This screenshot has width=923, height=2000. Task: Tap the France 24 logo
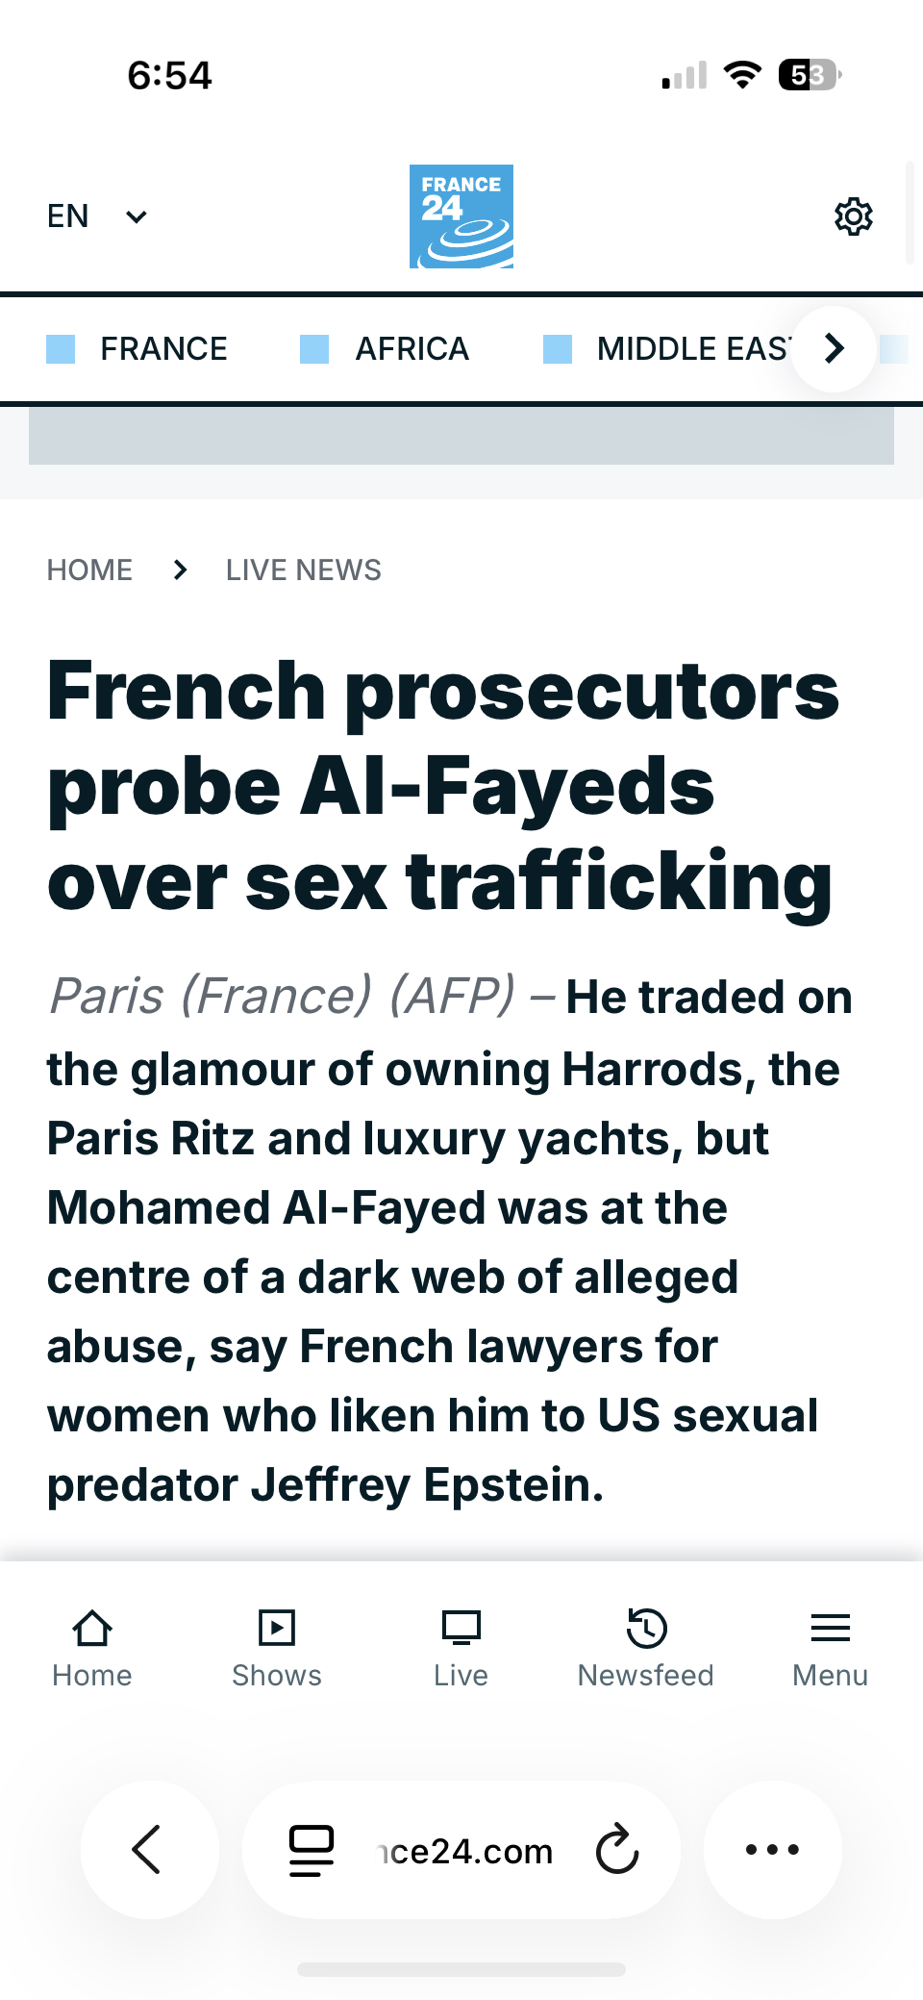pyautogui.click(x=461, y=216)
